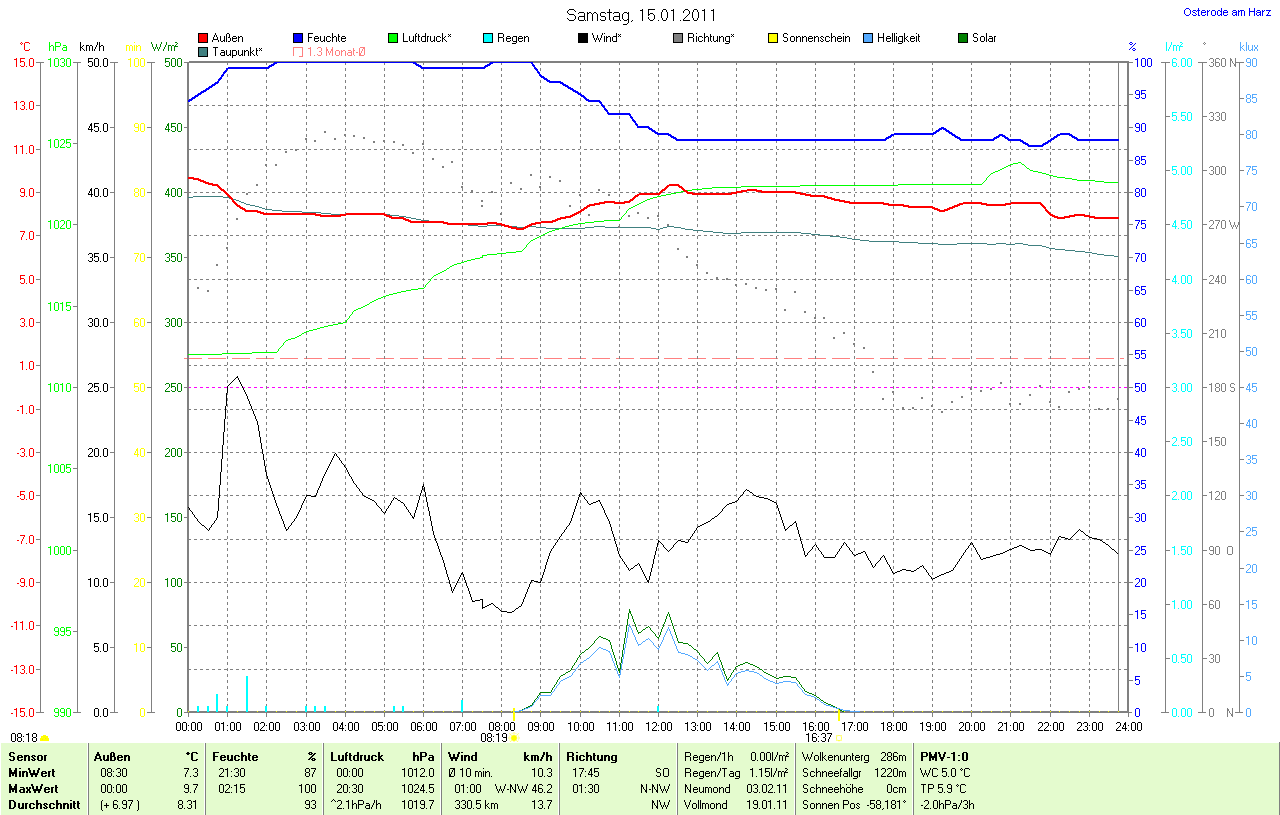Click the Sensor header in the table
The width and height of the screenshot is (1280, 815).
pyautogui.click(x=27, y=757)
